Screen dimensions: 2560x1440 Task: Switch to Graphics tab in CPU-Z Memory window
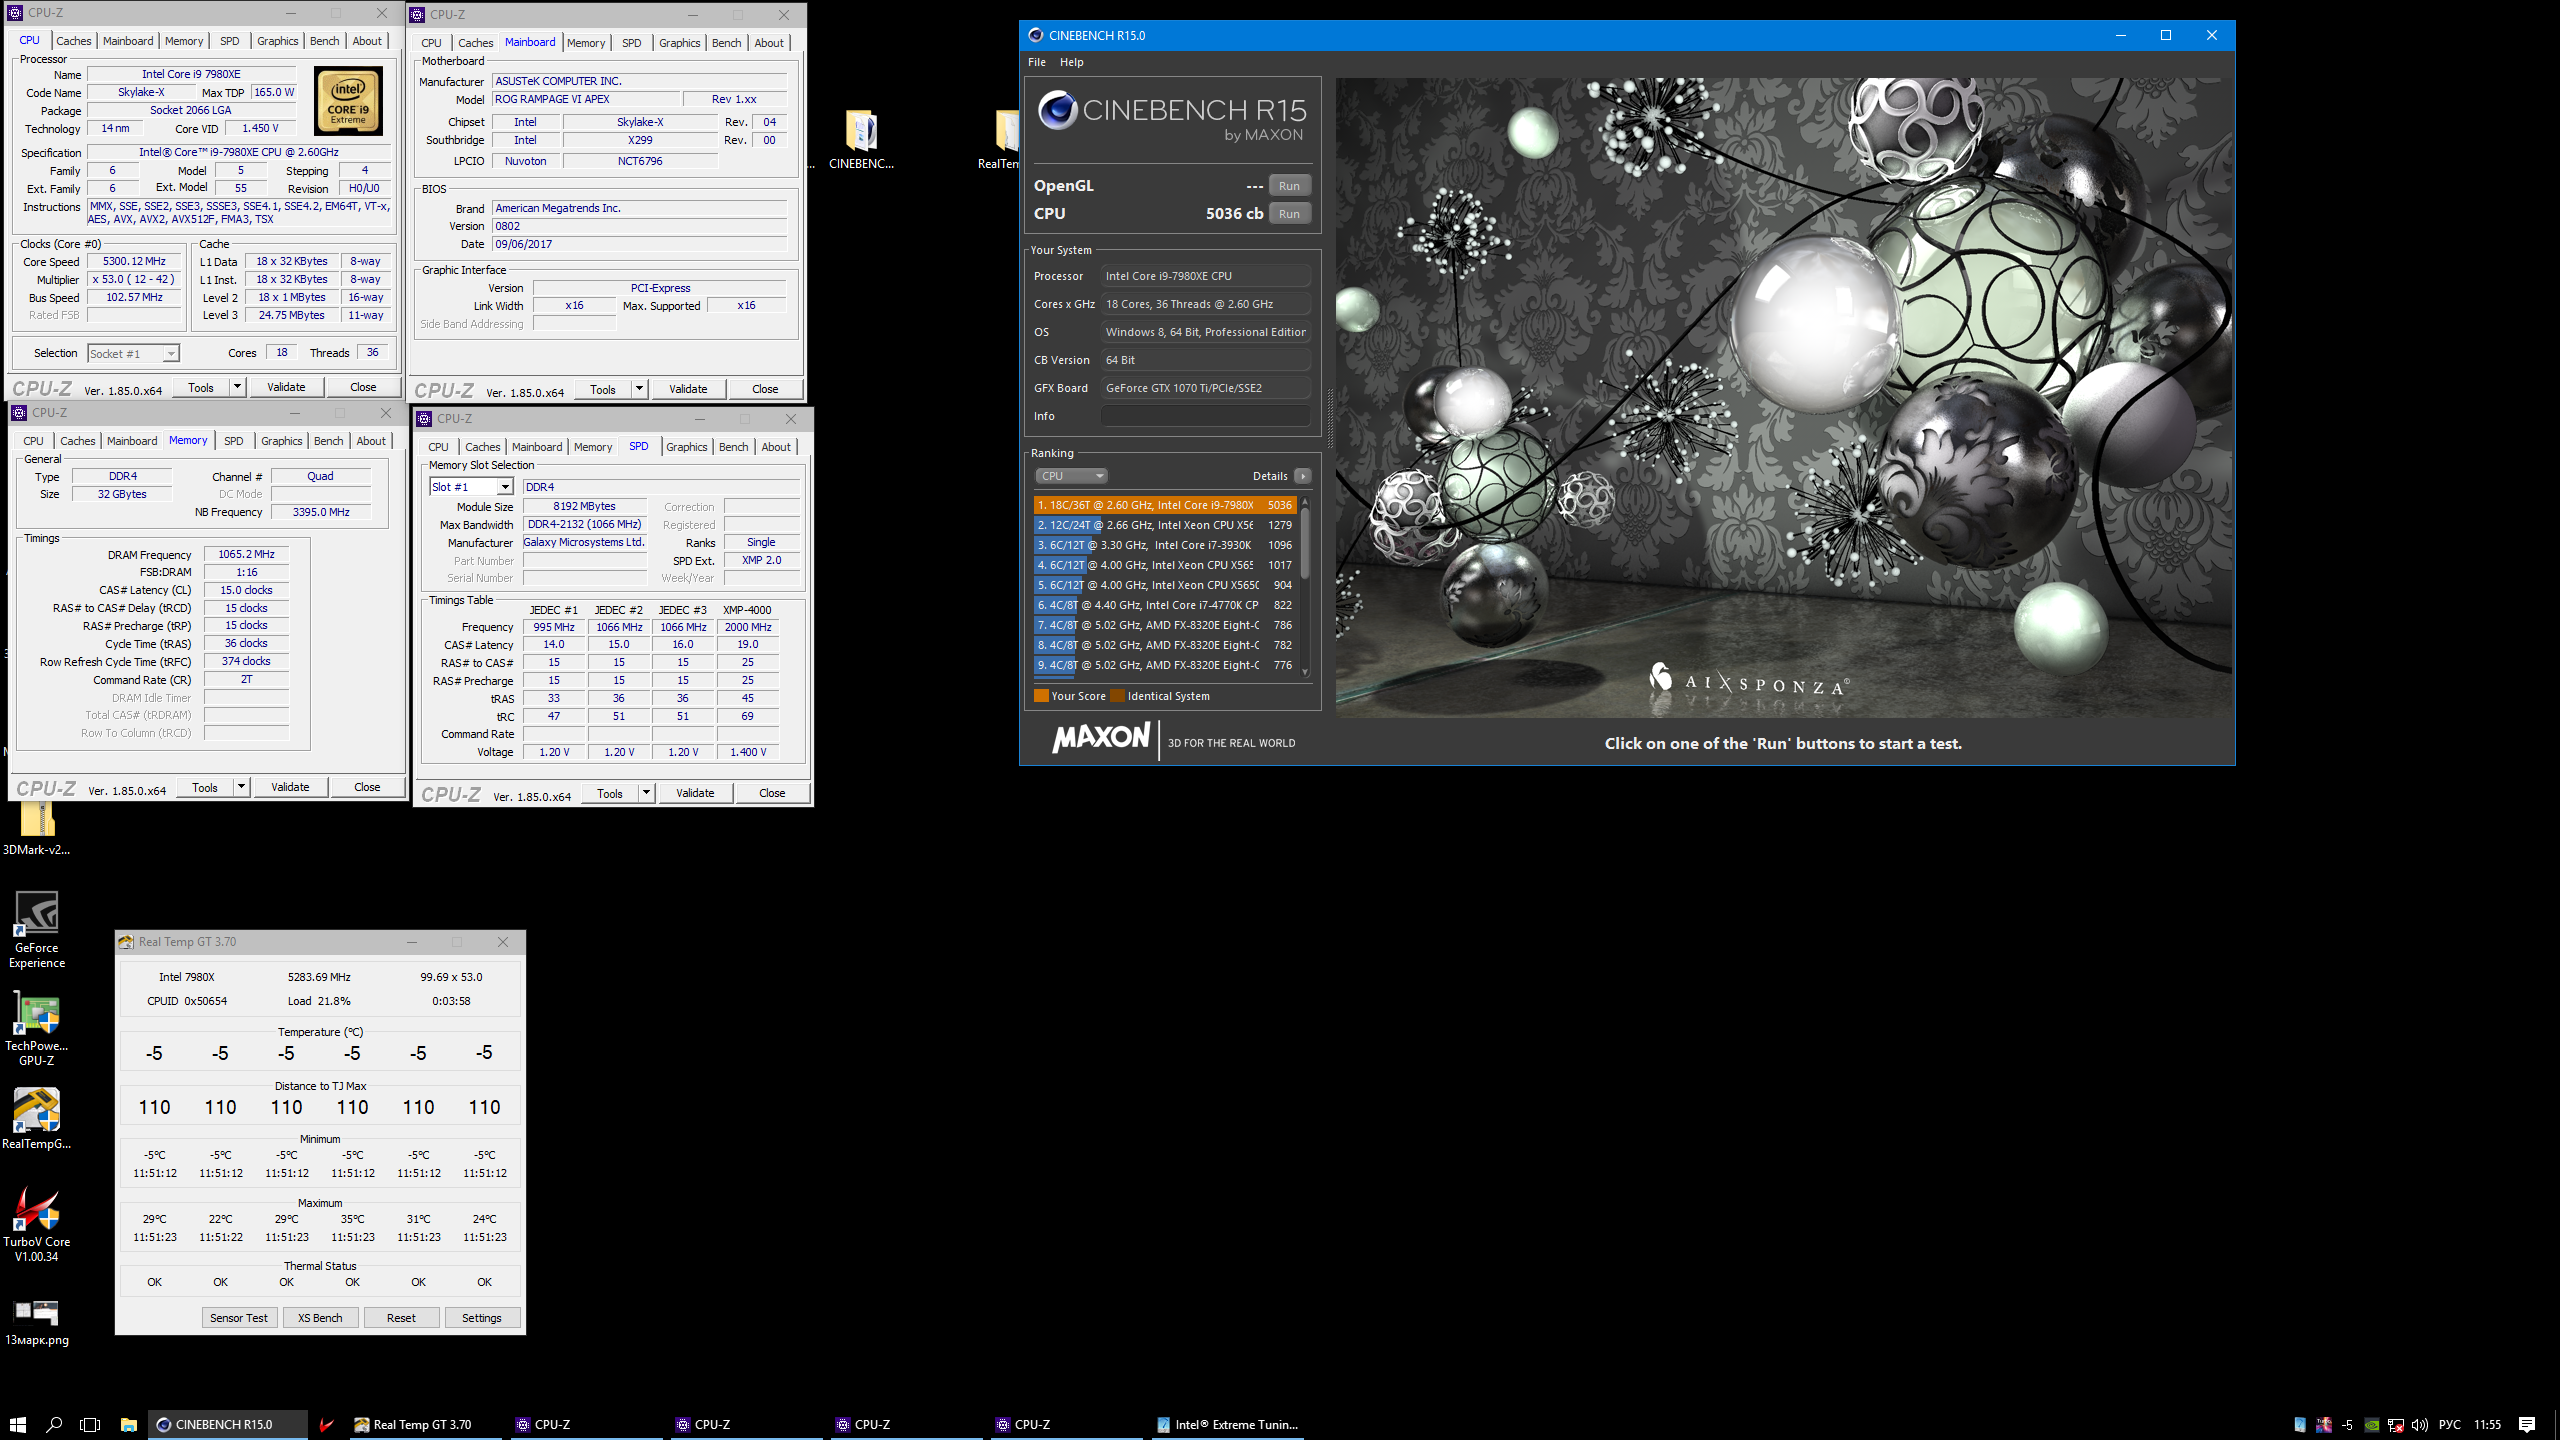tap(281, 441)
